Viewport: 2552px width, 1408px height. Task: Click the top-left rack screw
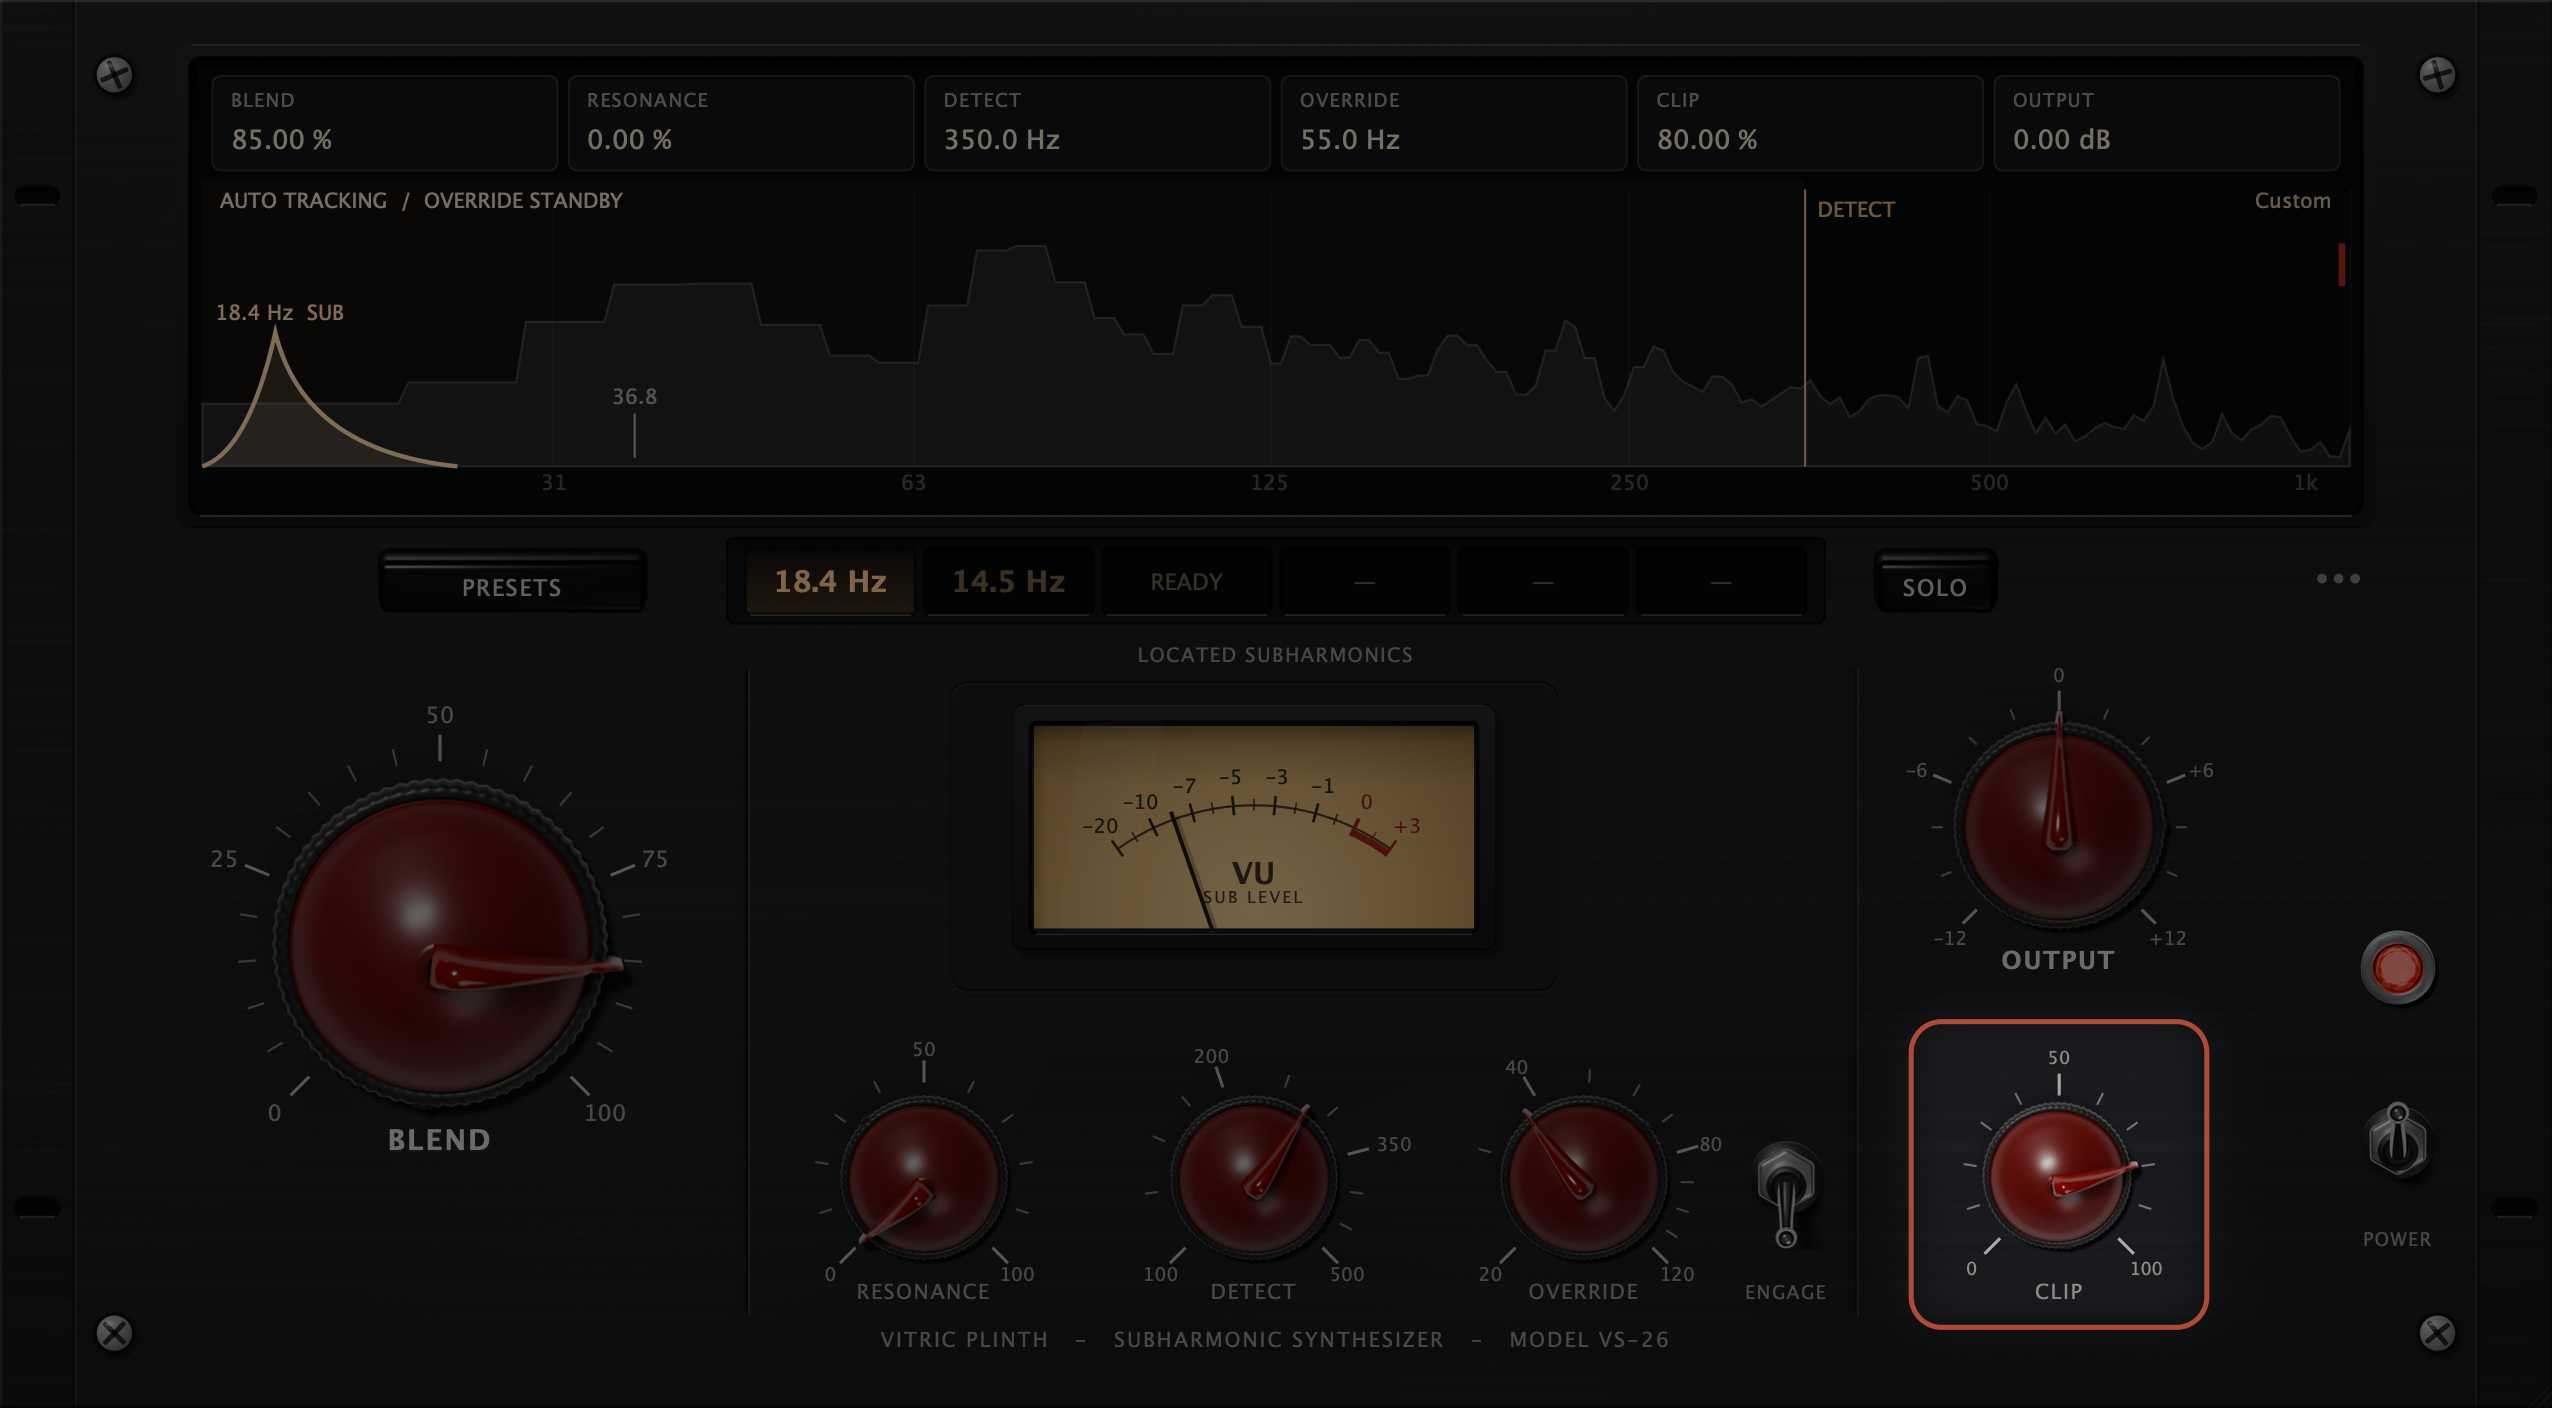point(114,75)
